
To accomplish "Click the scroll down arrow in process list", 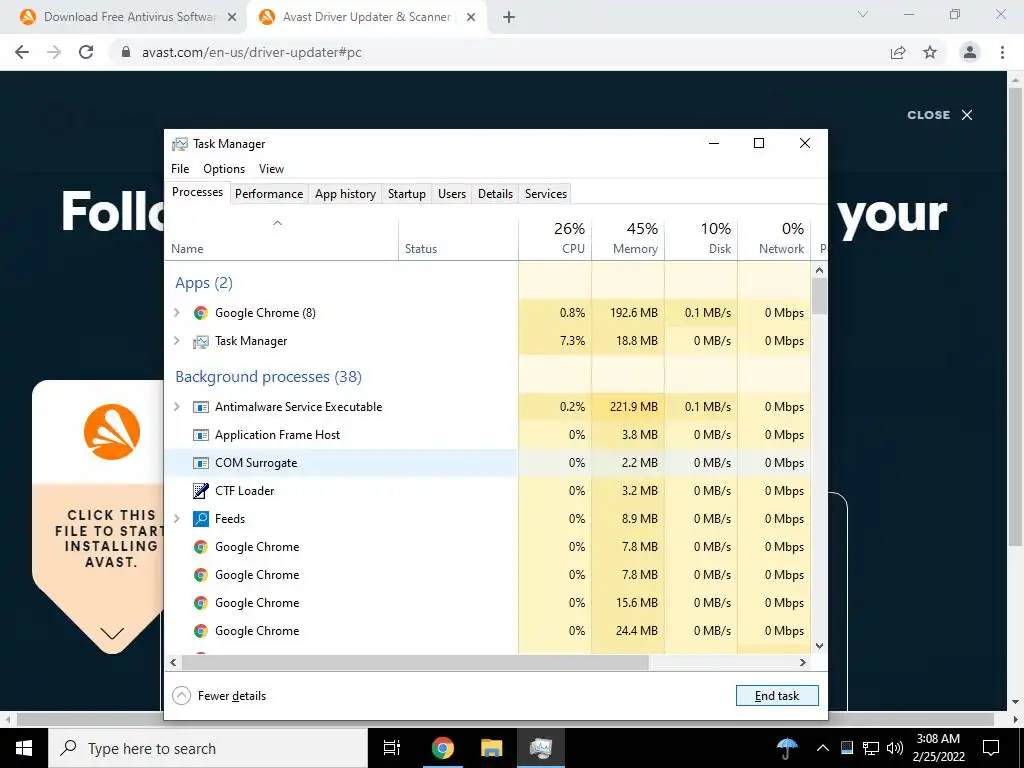I will coord(820,646).
